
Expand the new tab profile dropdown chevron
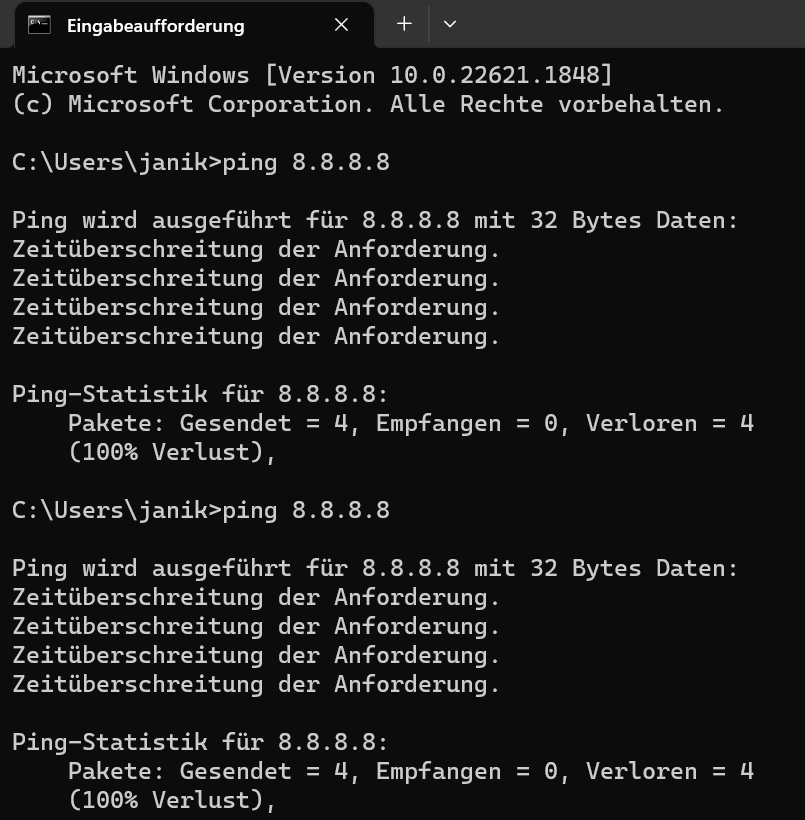tap(450, 24)
